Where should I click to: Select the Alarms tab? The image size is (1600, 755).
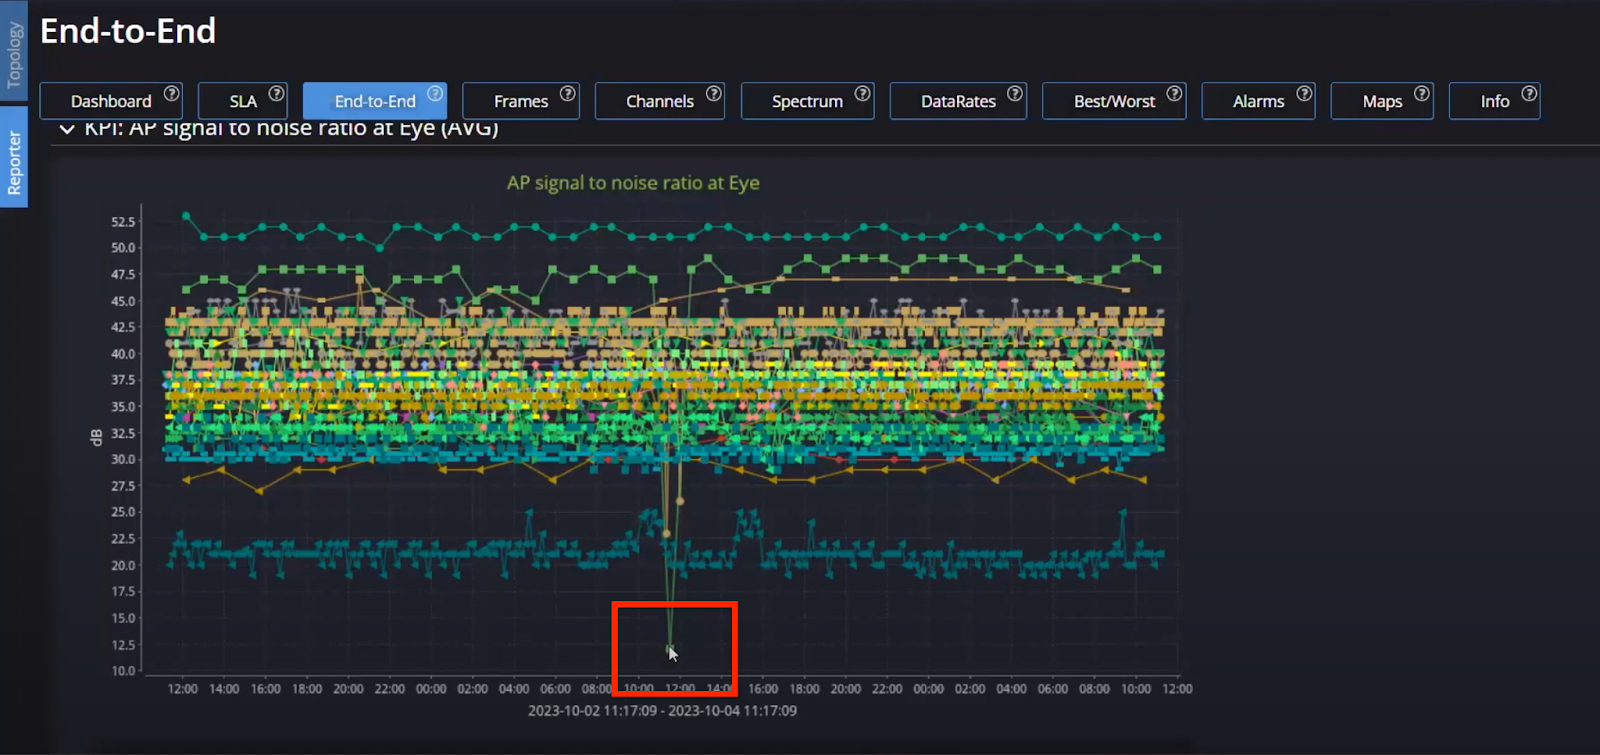tap(1257, 101)
